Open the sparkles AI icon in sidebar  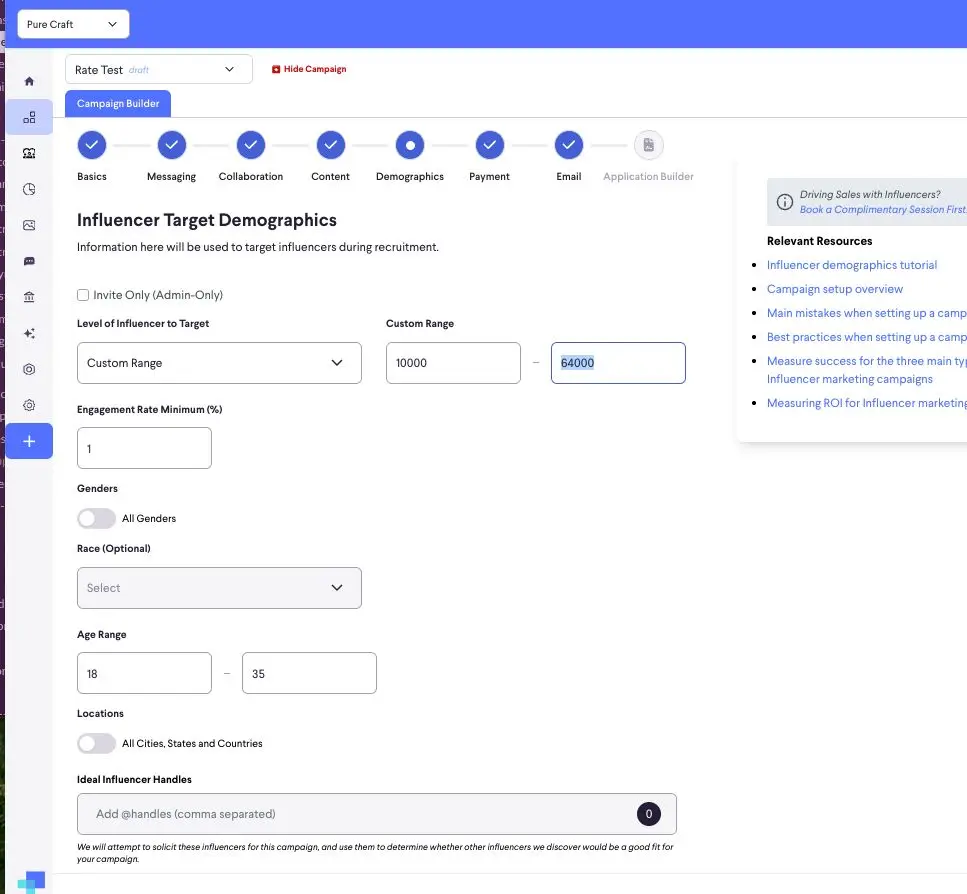point(29,333)
